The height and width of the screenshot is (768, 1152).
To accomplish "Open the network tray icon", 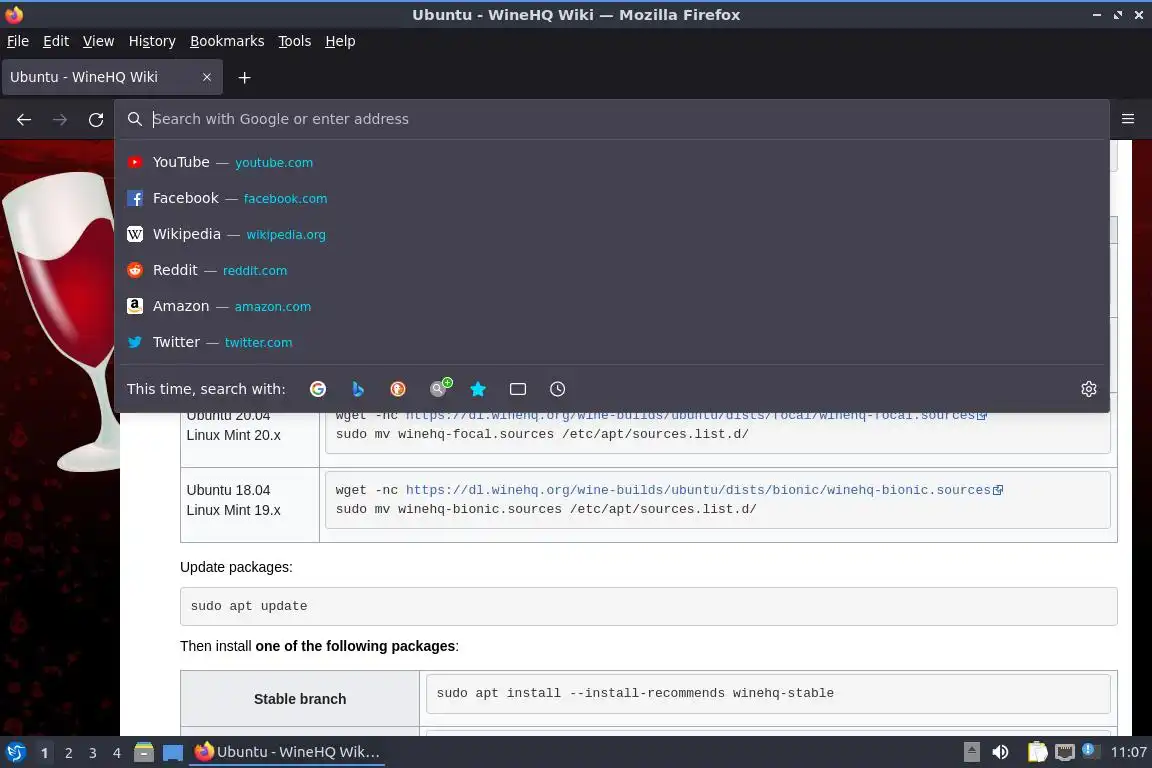I will point(1065,752).
